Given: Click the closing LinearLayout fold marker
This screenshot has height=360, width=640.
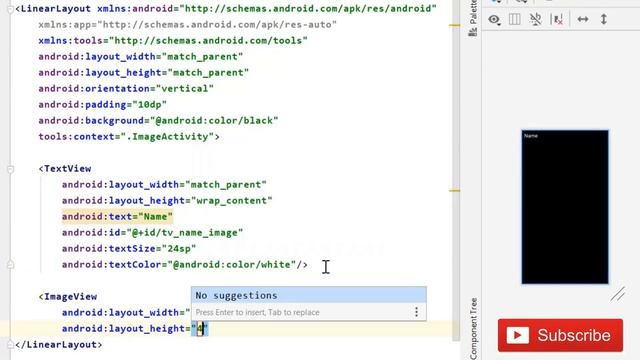Looking at the screenshot, I should click(11, 345).
